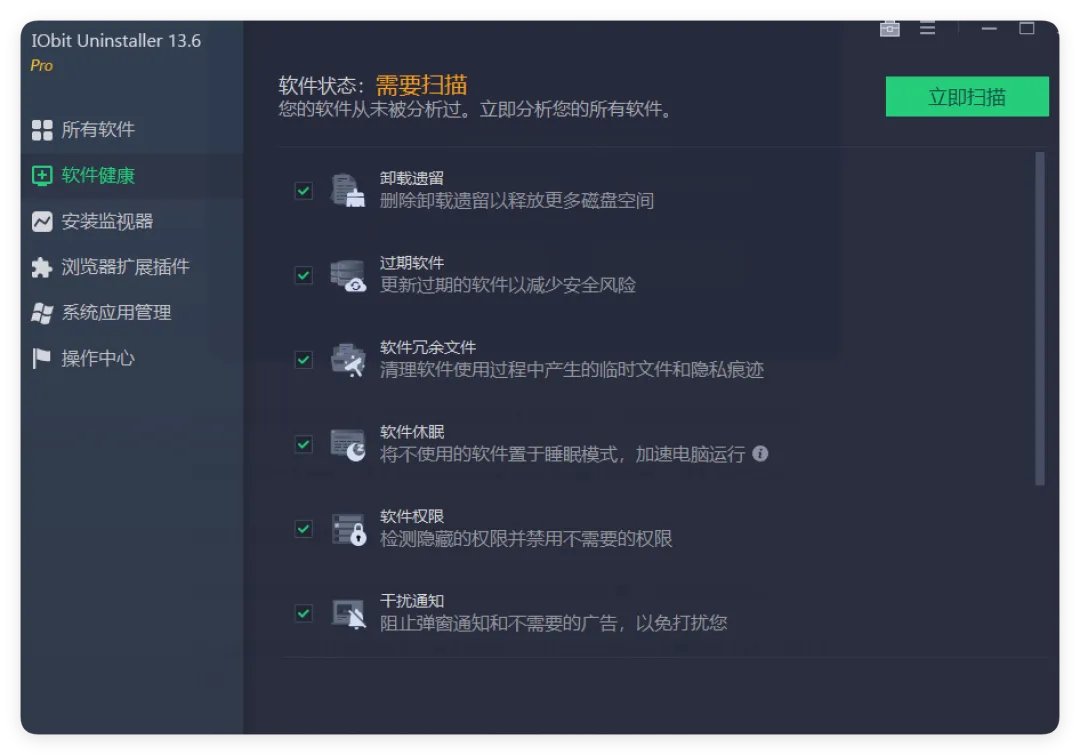This screenshot has width=1080, height=755.
Task: Click description 检测隐藏的权限并禁用不需要的权限
Action: point(526,539)
